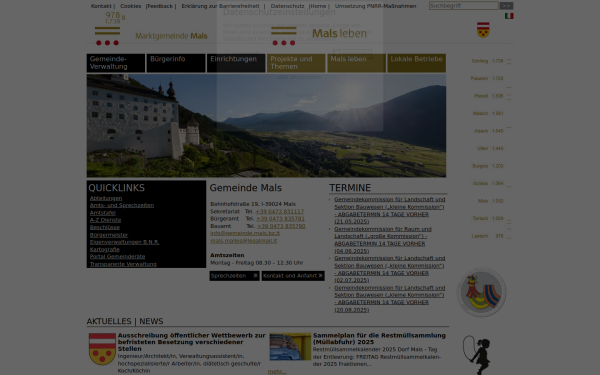Open Umsetzung PNRR-Maßnahmen link
Viewport: 600px width, 375px height.
375,6
